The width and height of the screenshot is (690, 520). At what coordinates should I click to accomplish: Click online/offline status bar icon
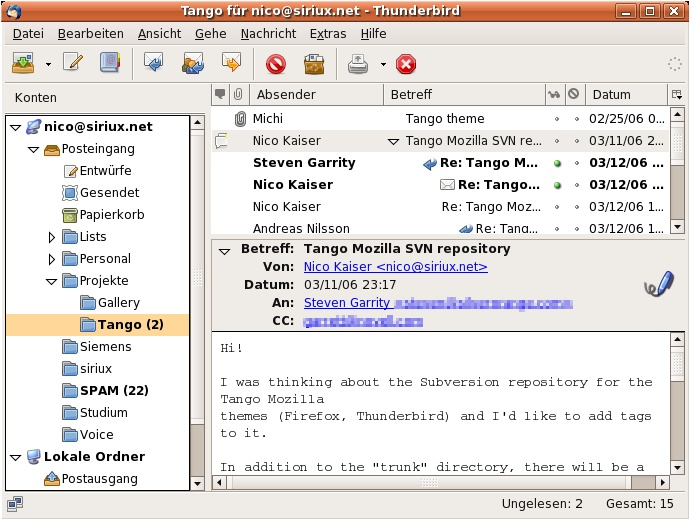15,504
